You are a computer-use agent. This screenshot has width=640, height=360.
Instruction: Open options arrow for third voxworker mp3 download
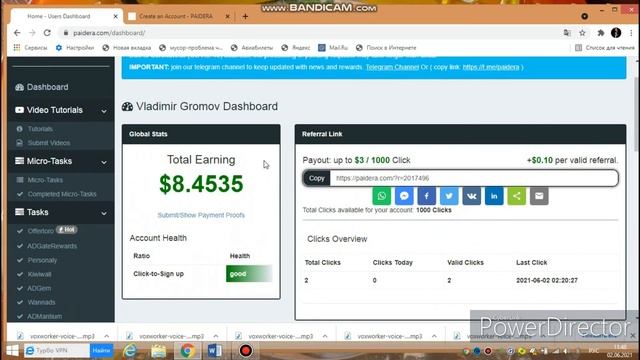click(x=325, y=336)
